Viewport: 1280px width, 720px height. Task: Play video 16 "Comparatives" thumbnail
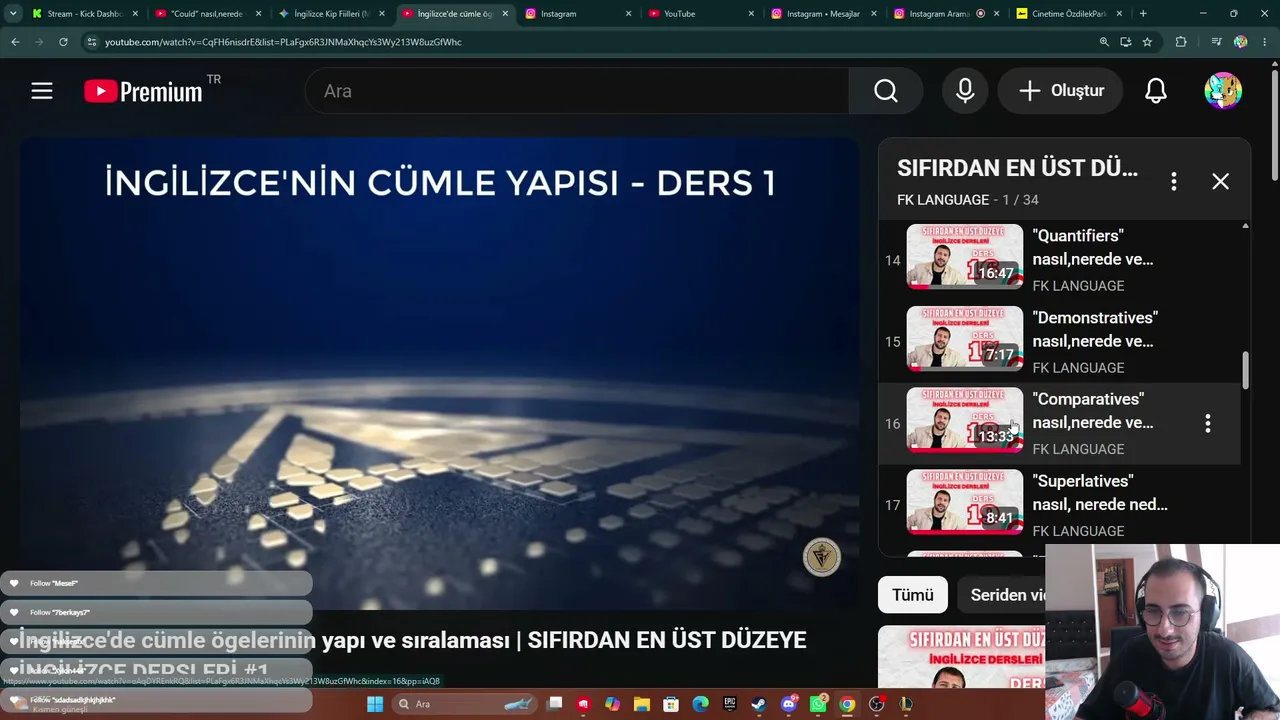coord(965,420)
